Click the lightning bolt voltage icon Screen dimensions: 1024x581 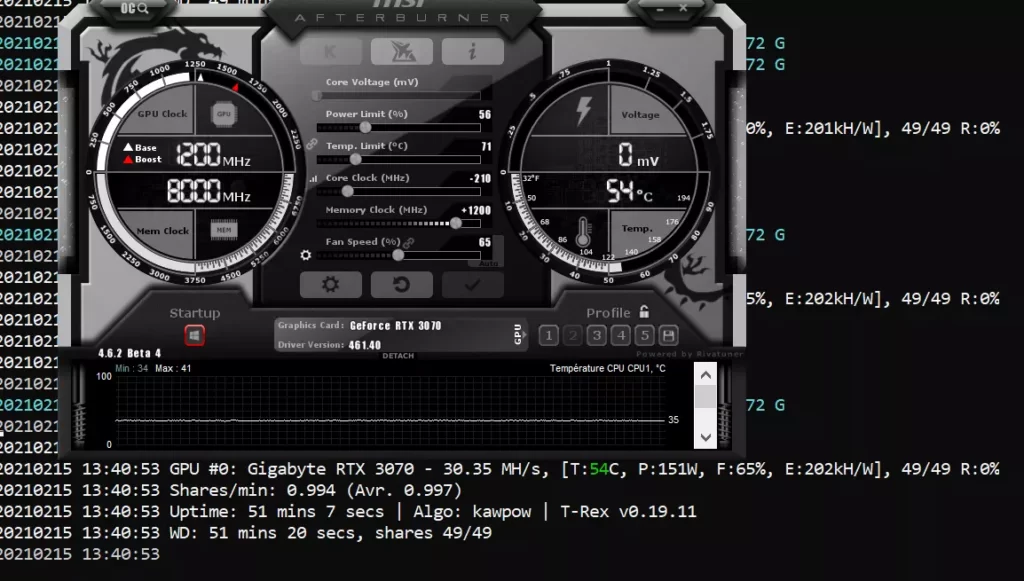point(583,111)
